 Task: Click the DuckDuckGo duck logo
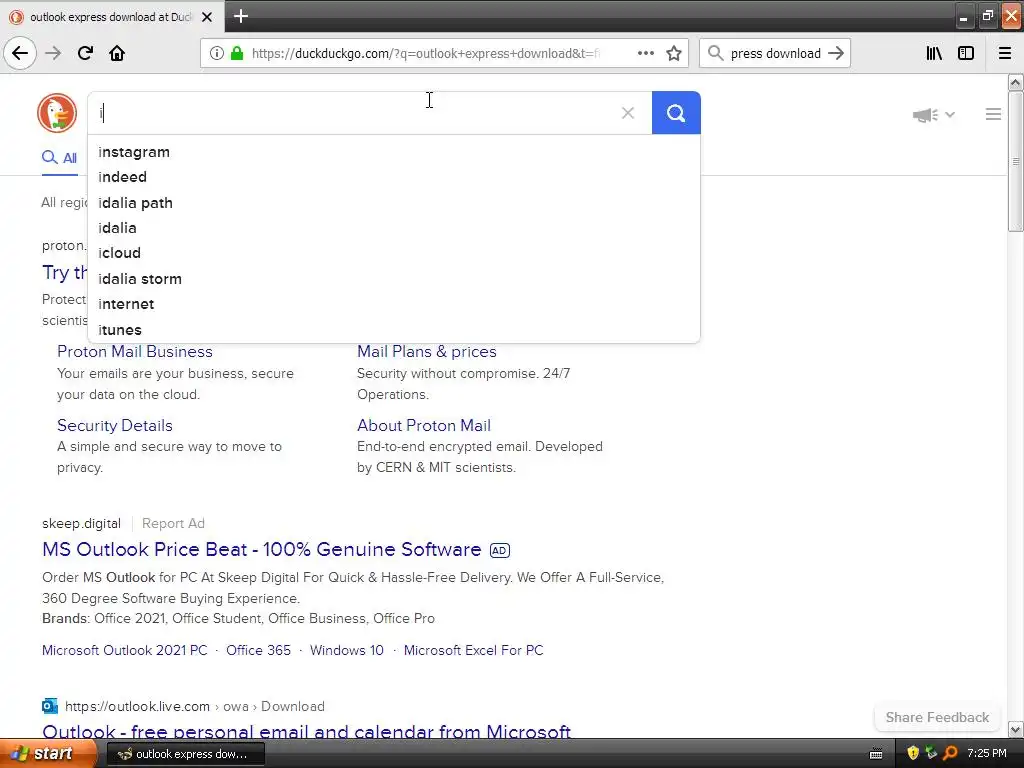[x=57, y=113]
